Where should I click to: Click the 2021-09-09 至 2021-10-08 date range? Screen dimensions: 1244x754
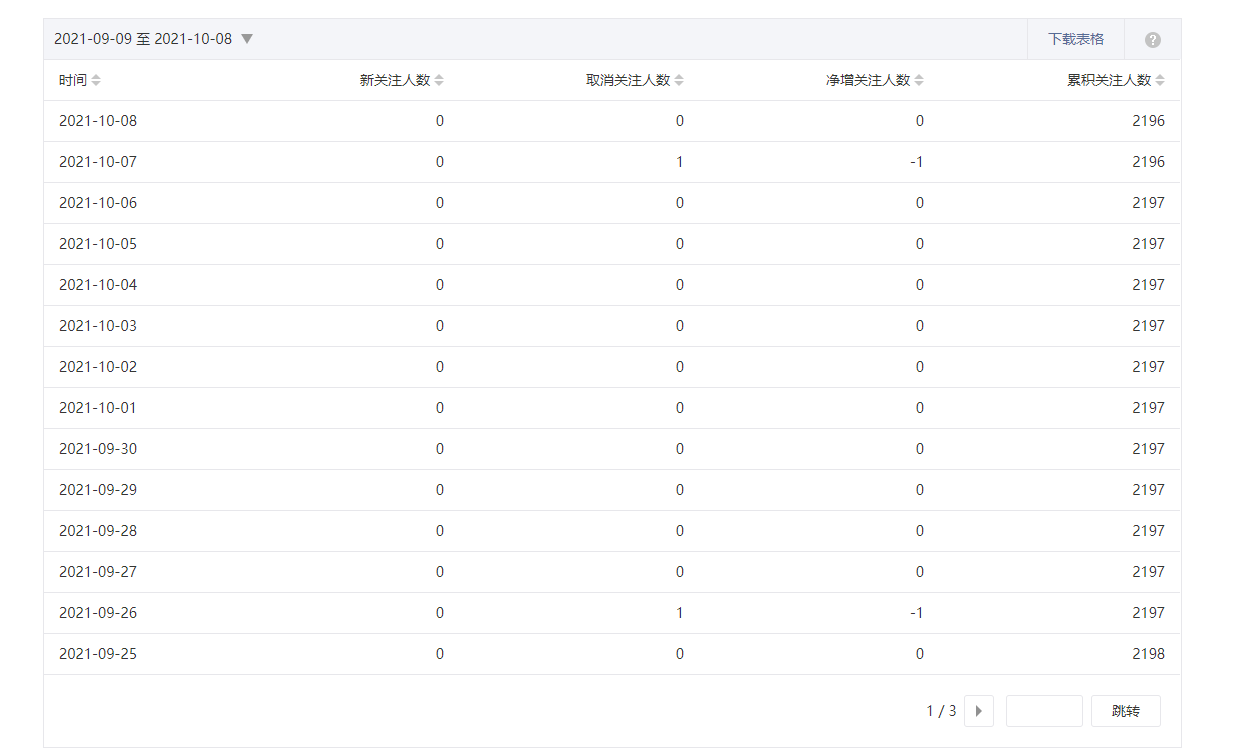point(143,39)
